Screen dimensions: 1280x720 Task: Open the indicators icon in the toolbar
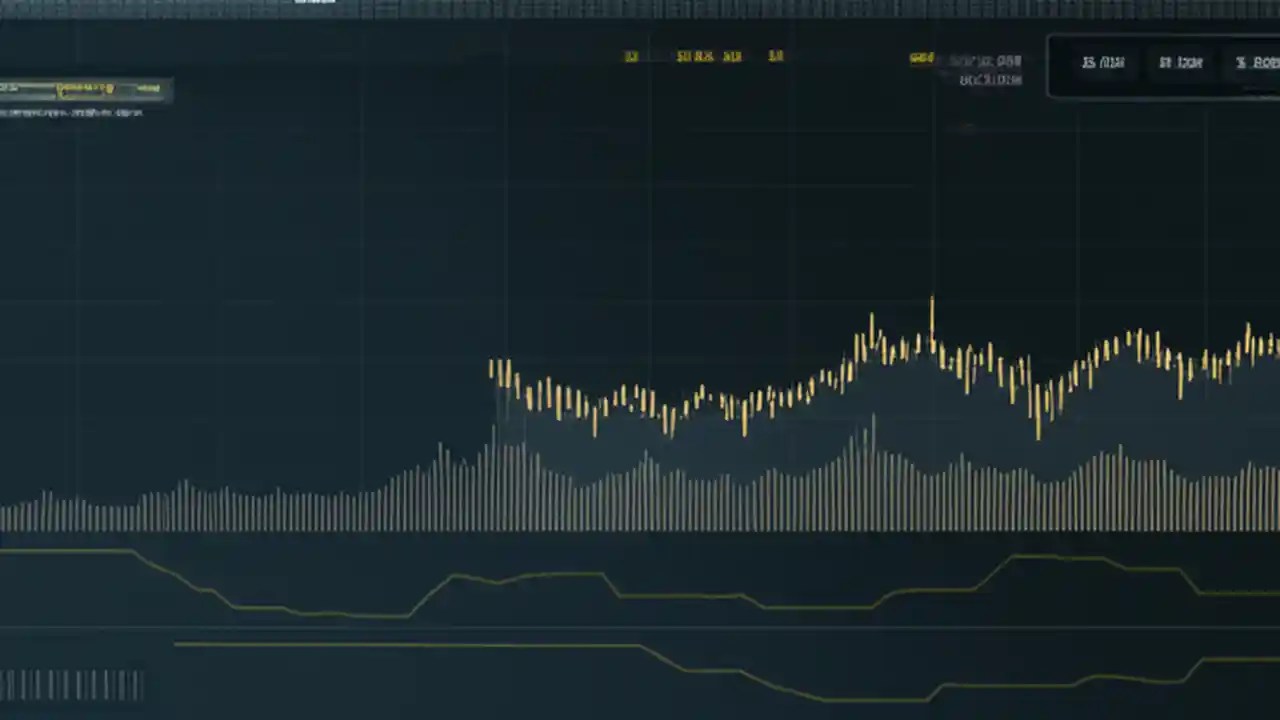coord(696,57)
